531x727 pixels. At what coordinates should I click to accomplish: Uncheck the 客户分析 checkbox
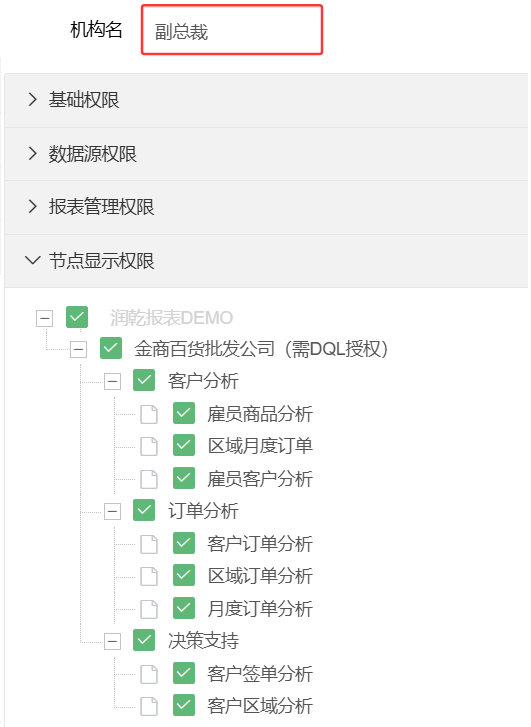click(144, 380)
